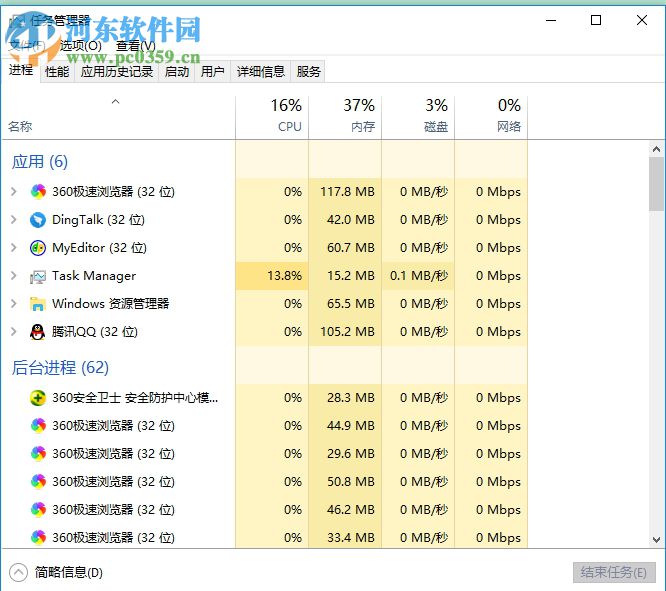The height and width of the screenshot is (591, 666).
Task: Select the 60.7 MB memory cell
Action: click(x=345, y=248)
